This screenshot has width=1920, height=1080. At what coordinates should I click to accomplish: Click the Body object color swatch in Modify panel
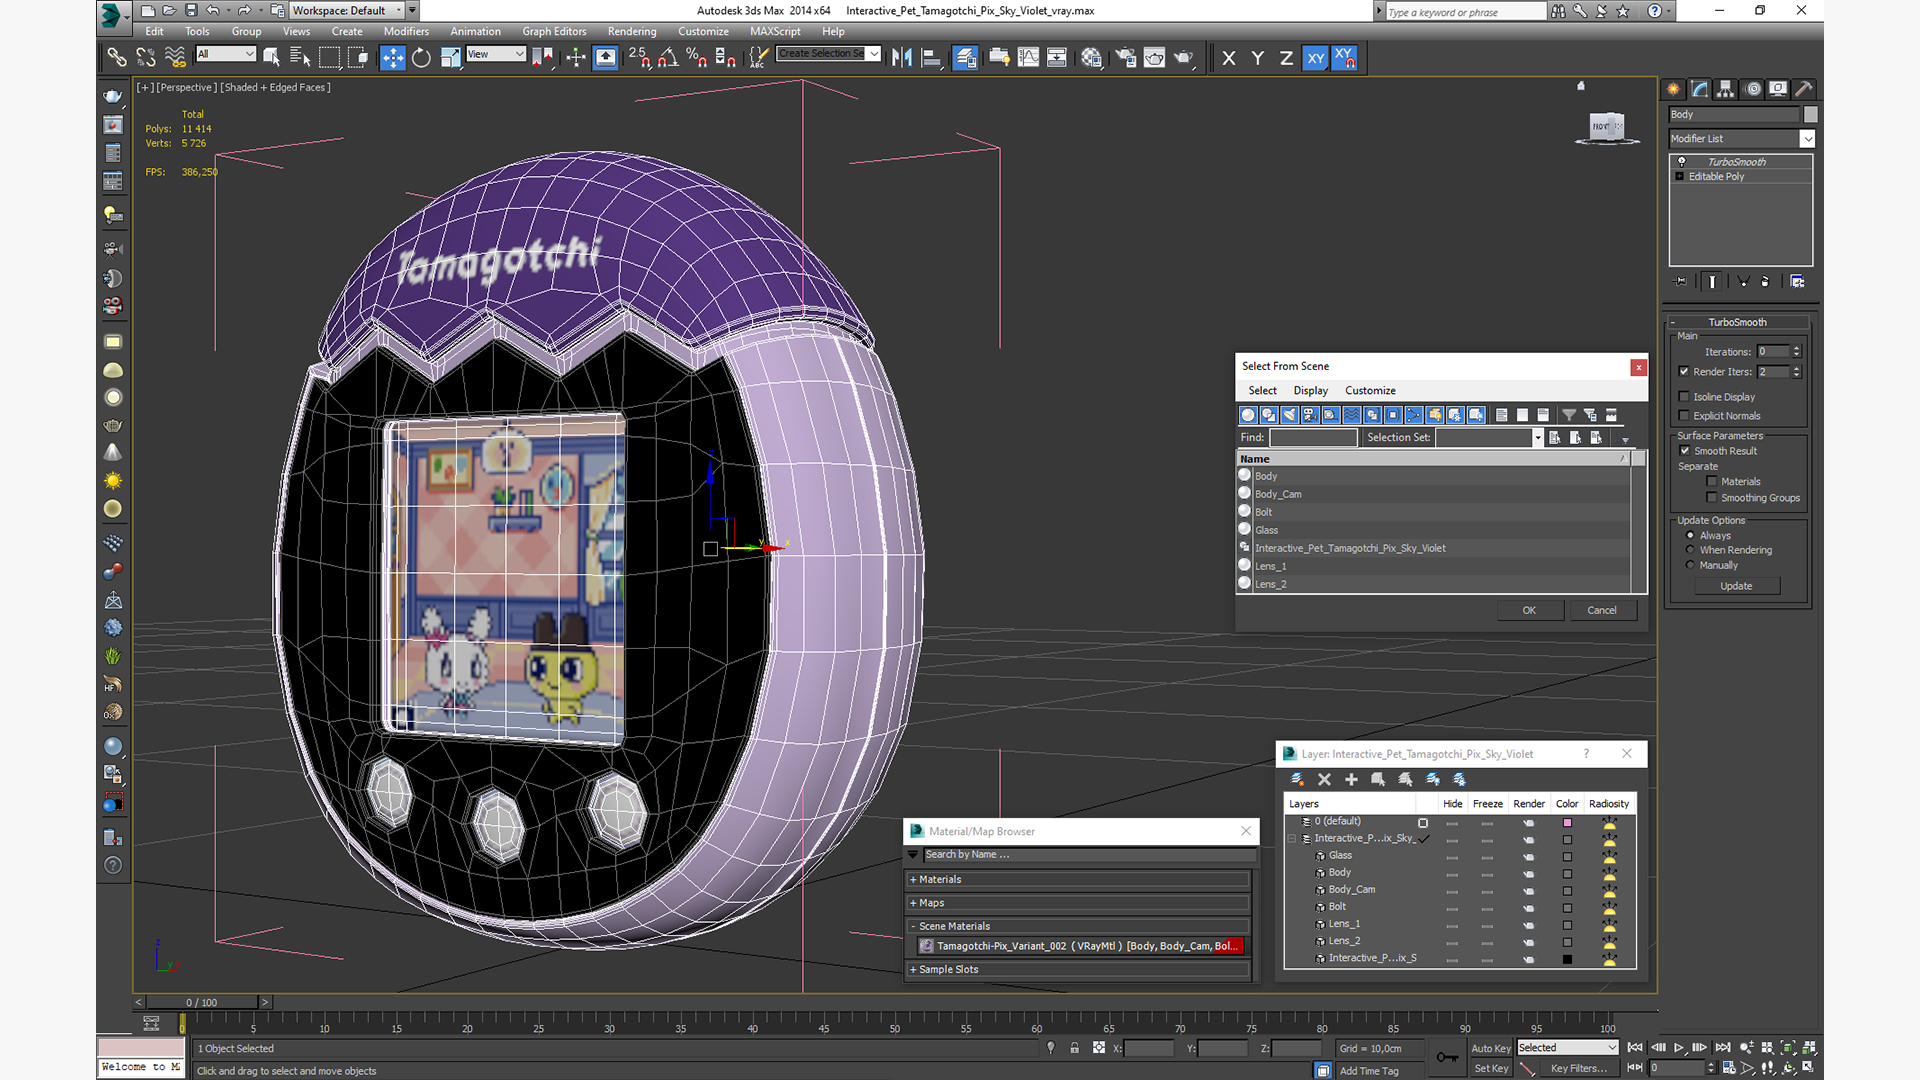click(x=1810, y=115)
